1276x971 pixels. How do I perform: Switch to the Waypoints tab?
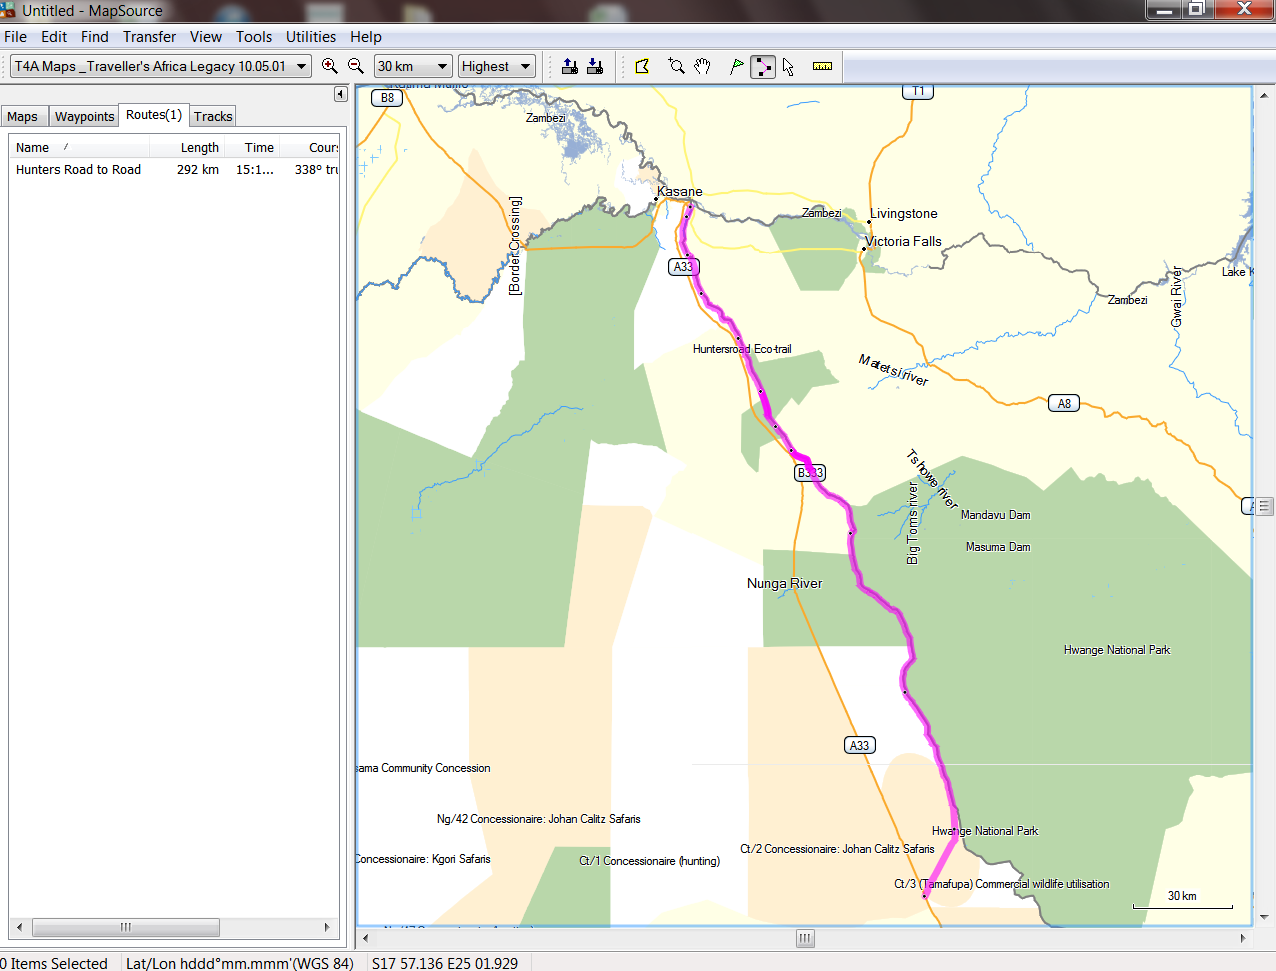point(84,117)
